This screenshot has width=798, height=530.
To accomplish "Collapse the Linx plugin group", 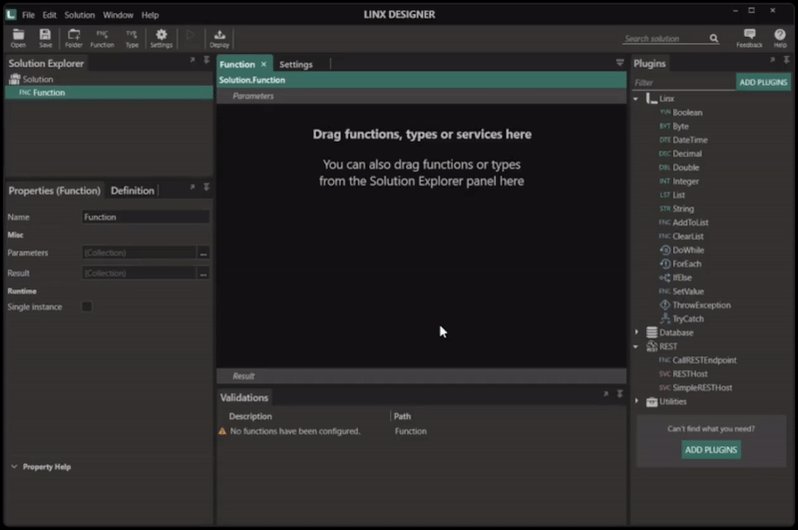I will click(x=636, y=99).
